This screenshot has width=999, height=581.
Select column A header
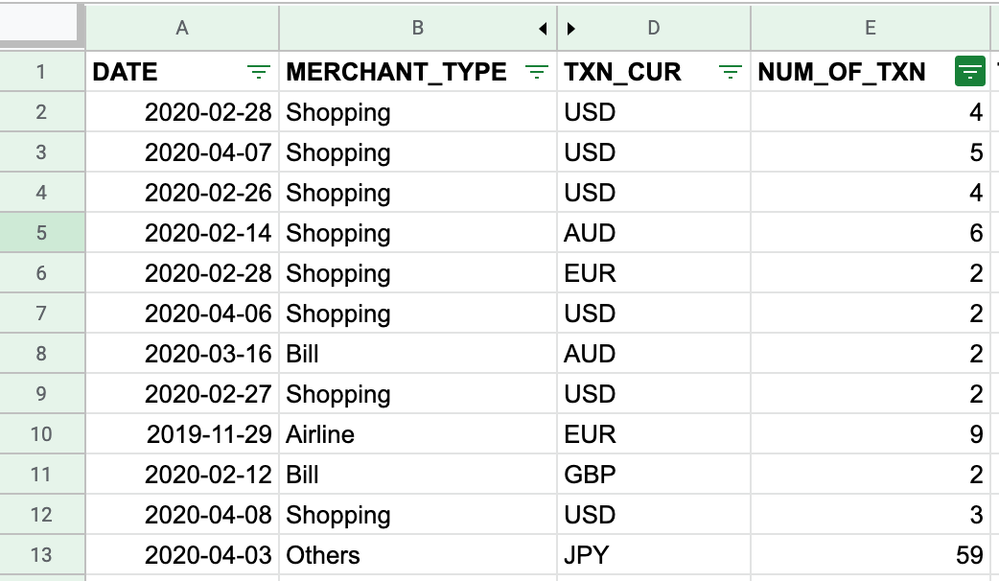182,27
